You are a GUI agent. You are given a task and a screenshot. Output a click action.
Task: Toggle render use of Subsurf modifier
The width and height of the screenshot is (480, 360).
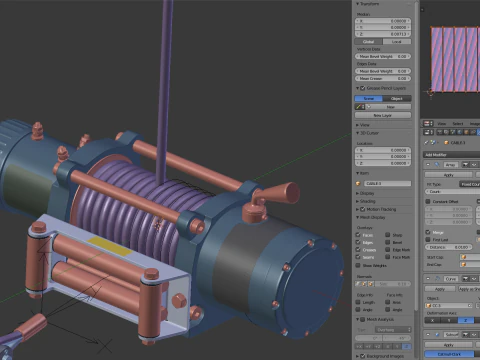pyautogui.click(x=466, y=334)
